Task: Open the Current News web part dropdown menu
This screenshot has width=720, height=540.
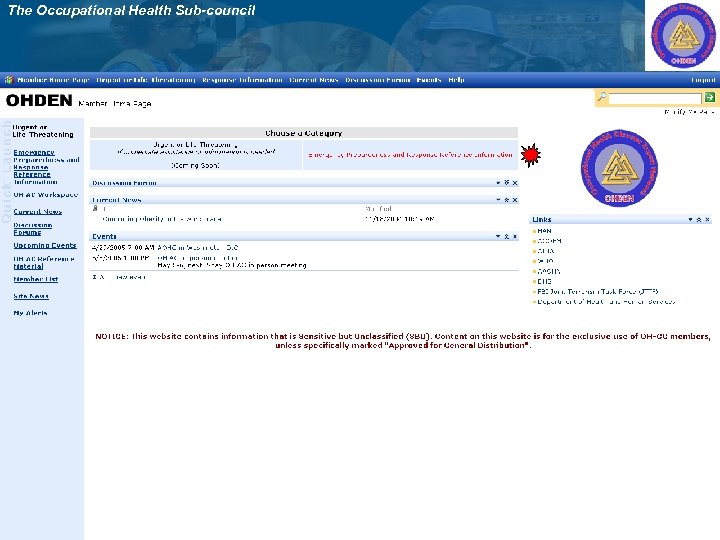Action: click(498, 200)
